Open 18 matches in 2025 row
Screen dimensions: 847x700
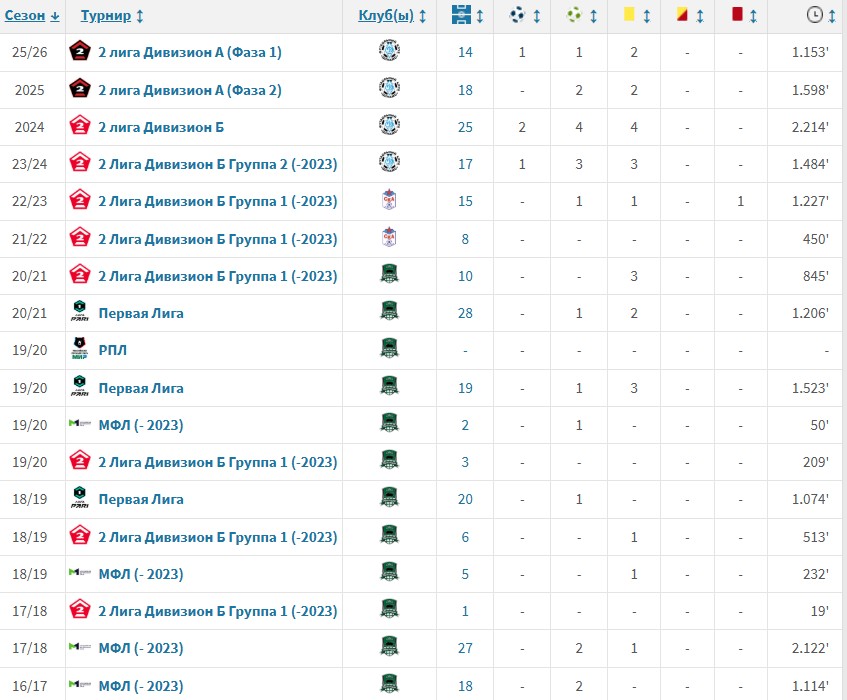[x=465, y=90]
